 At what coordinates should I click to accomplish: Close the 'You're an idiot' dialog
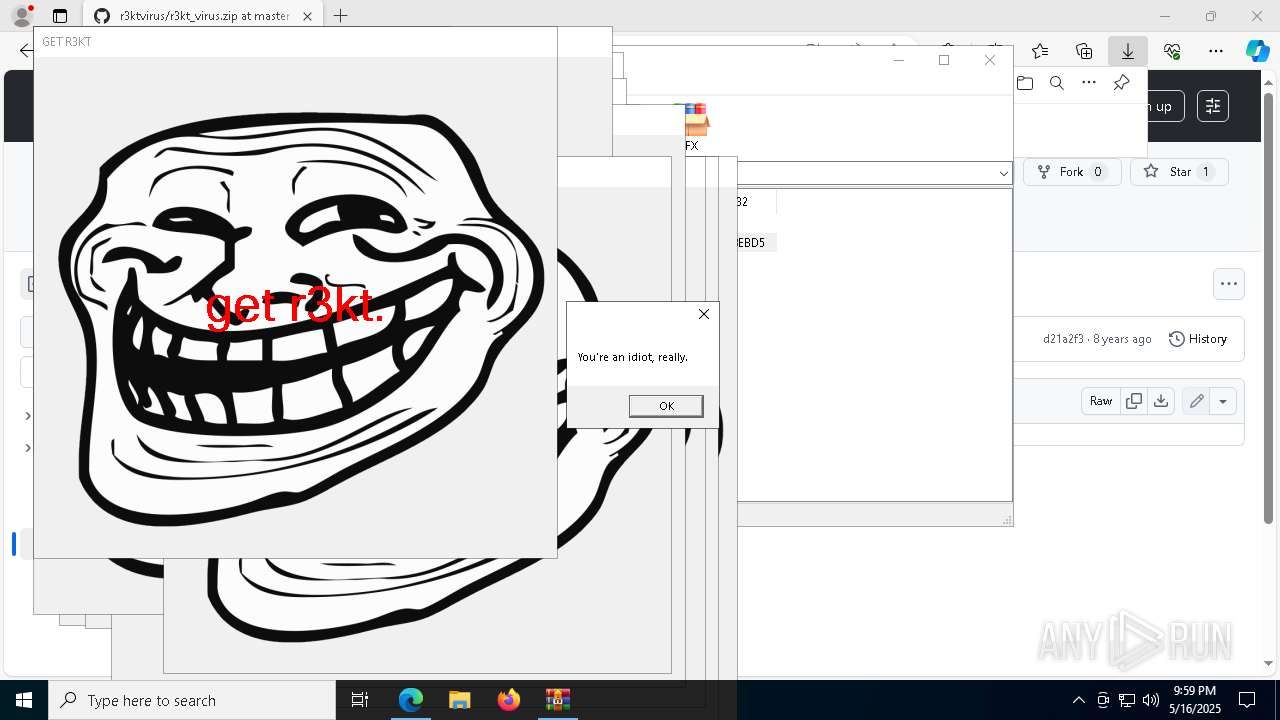pyautogui.click(x=704, y=314)
